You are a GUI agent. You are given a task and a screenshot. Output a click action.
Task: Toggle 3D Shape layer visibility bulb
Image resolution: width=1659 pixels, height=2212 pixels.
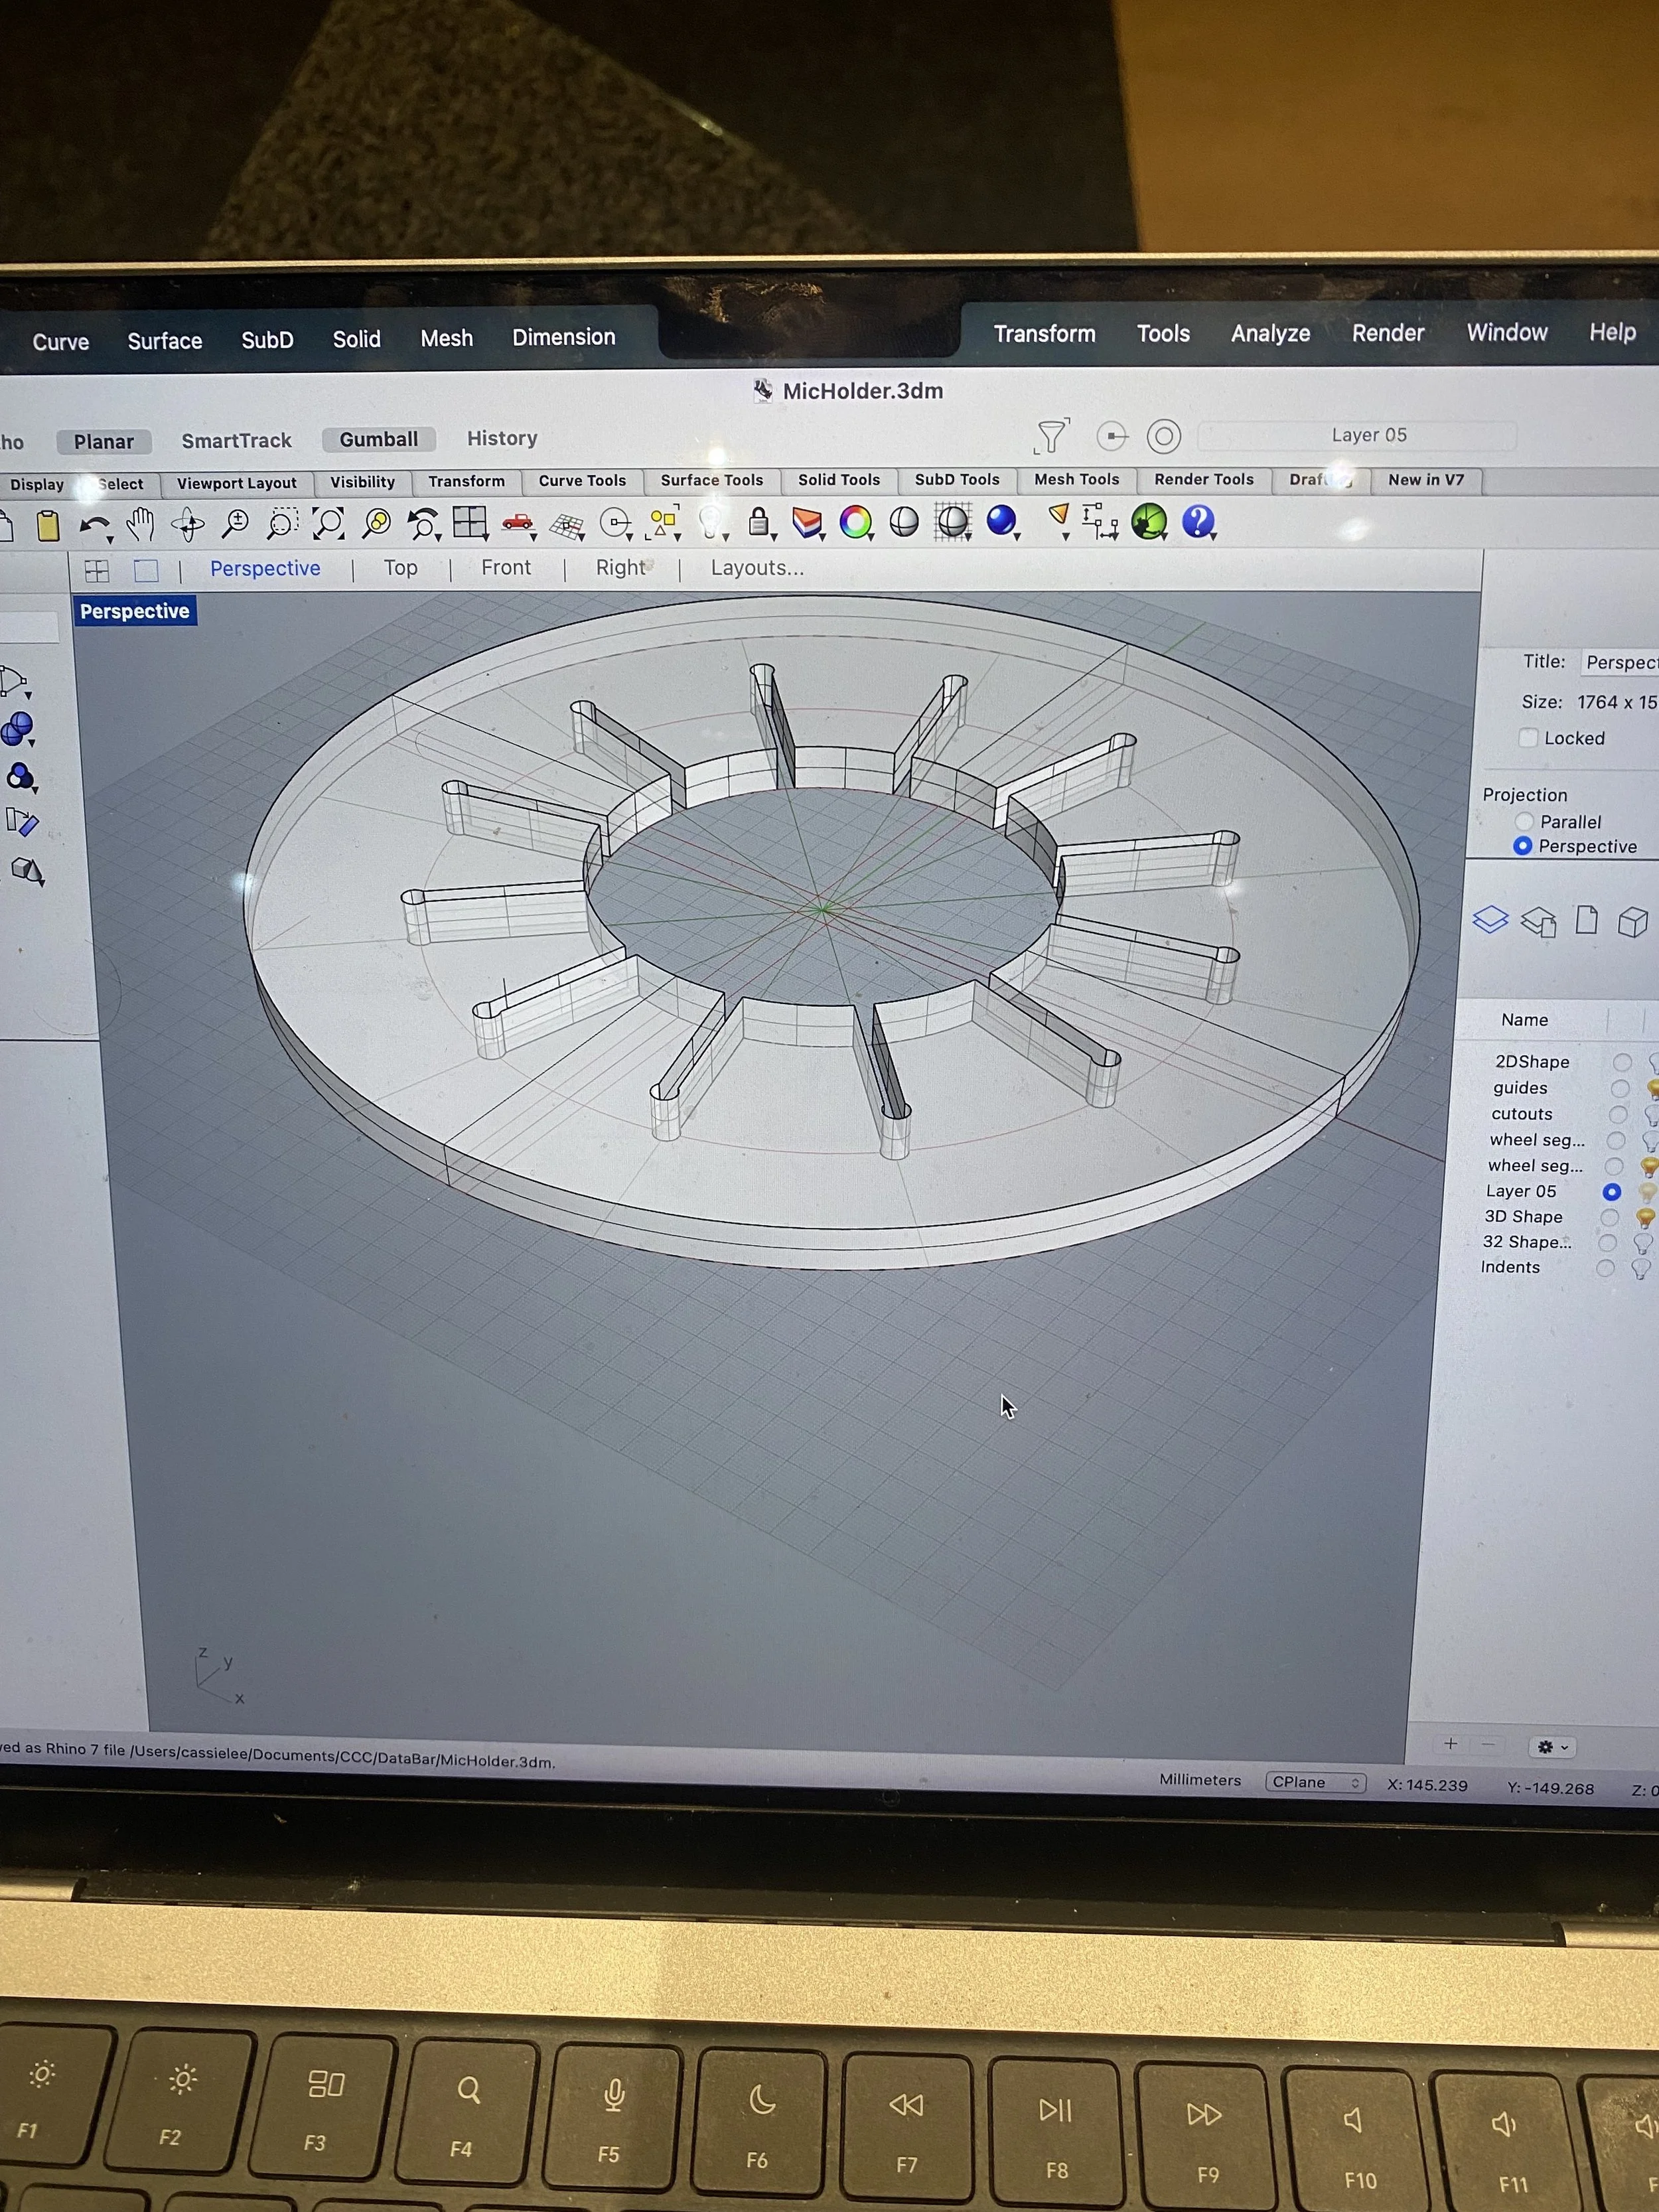click(x=1644, y=1217)
